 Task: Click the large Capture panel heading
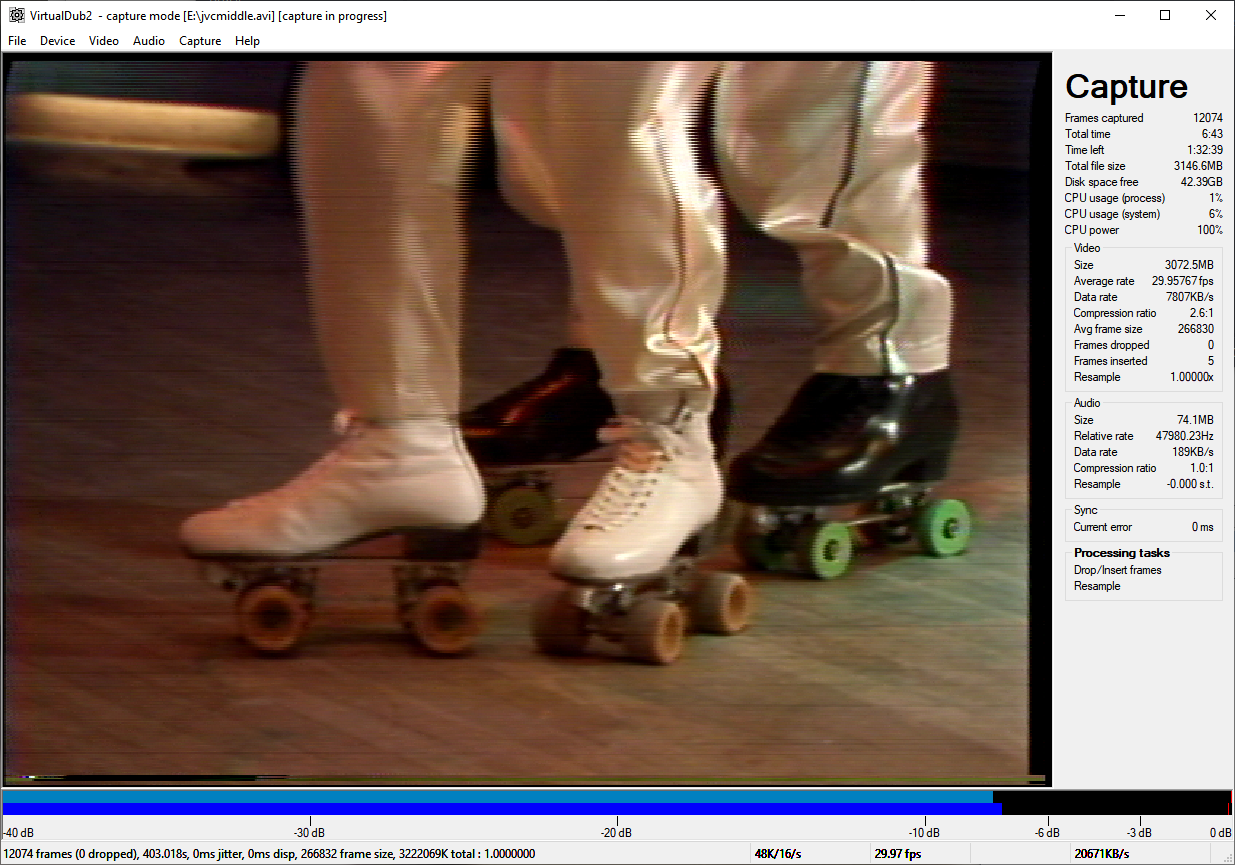pyautogui.click(x=1126, y=87)
